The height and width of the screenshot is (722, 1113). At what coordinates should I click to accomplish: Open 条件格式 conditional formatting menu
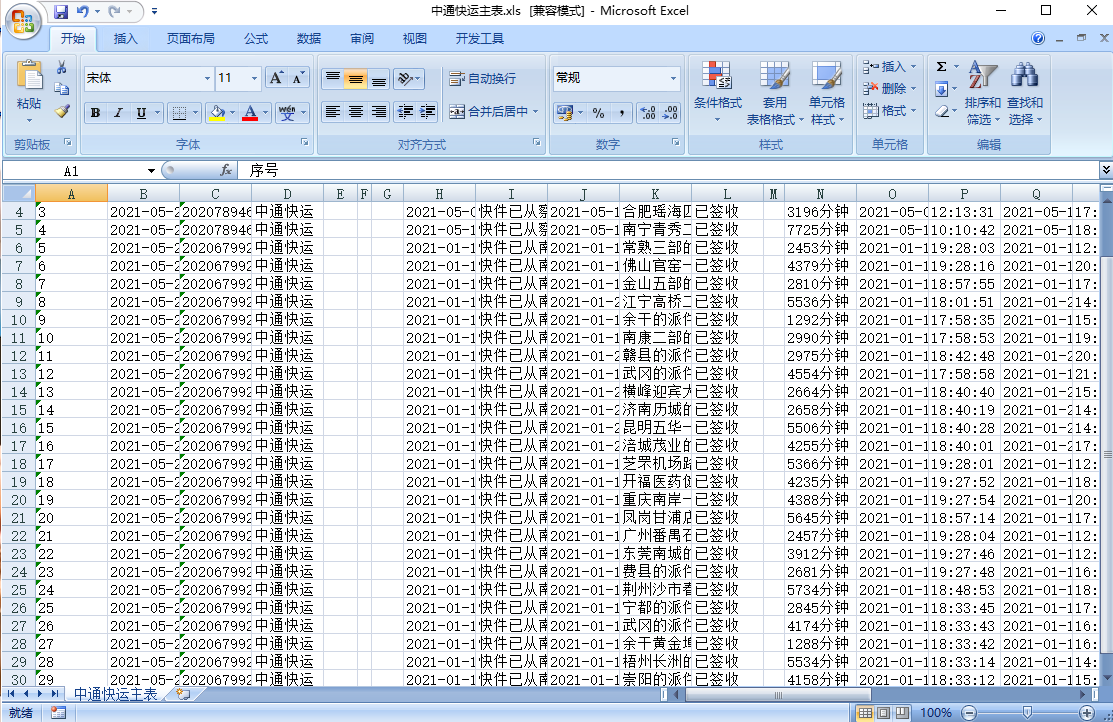coord(718,92)
